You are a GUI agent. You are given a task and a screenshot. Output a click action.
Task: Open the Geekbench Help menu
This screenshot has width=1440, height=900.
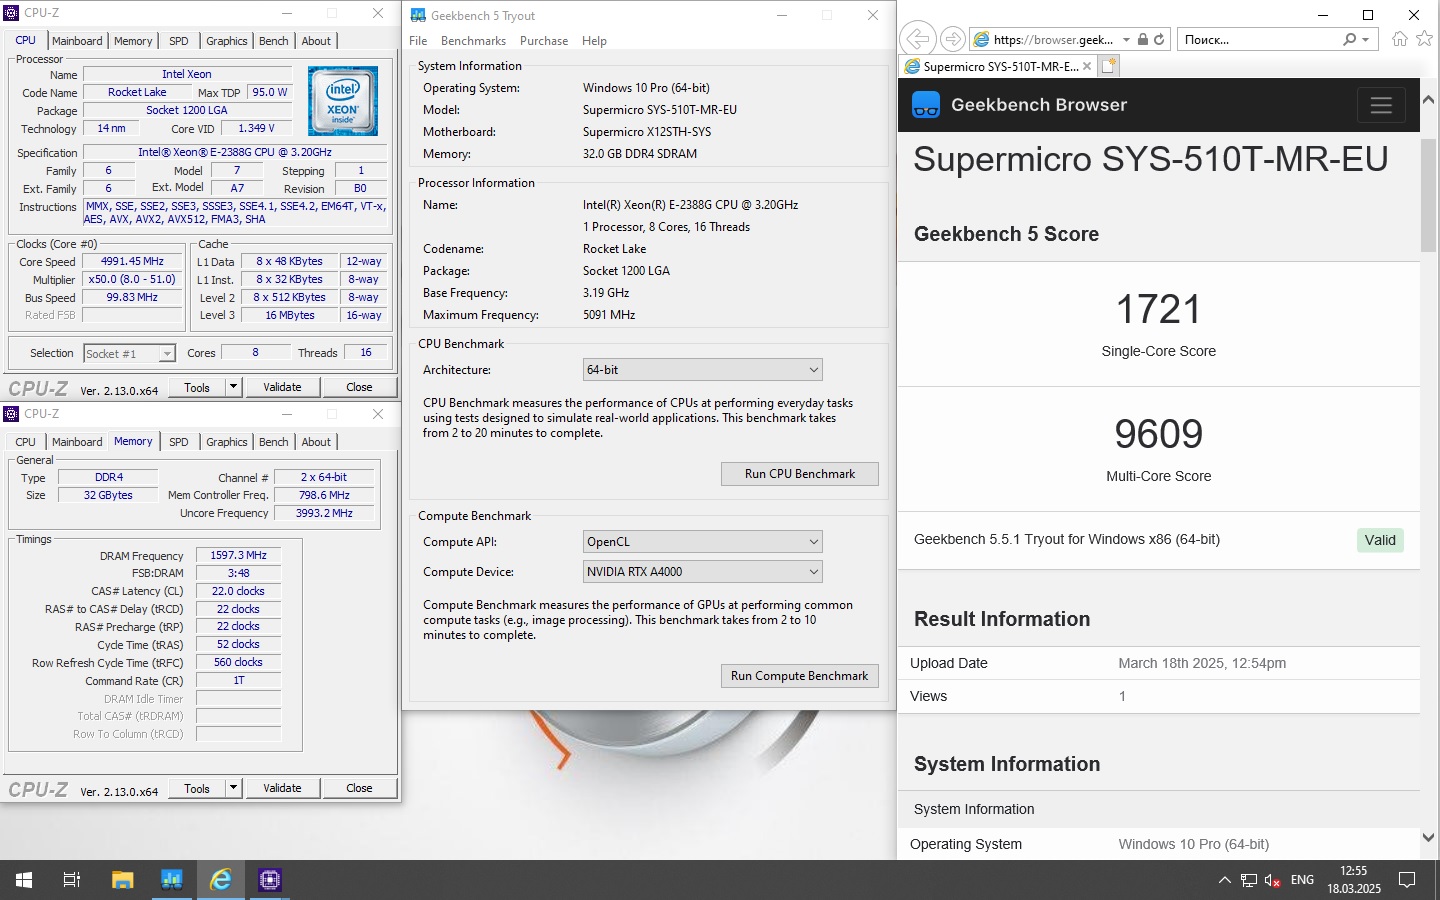[594, 41]
